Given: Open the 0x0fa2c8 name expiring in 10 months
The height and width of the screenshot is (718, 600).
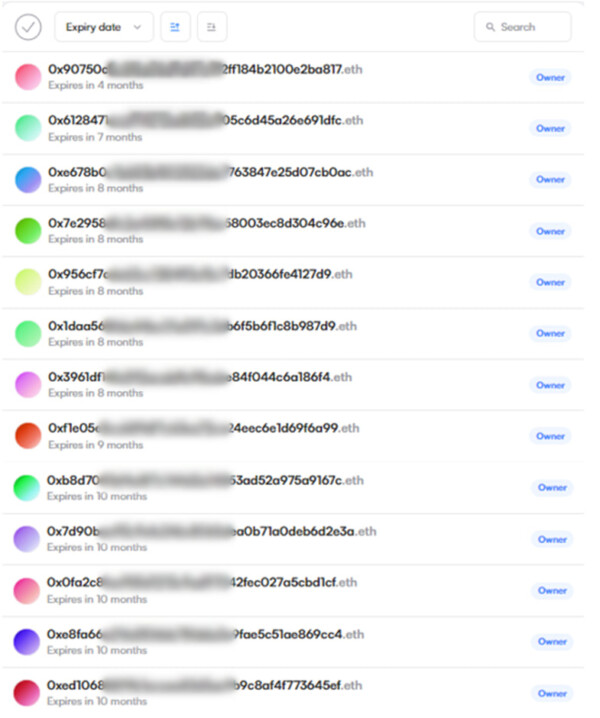Looking at the screenshot, I should coord(293,590).
